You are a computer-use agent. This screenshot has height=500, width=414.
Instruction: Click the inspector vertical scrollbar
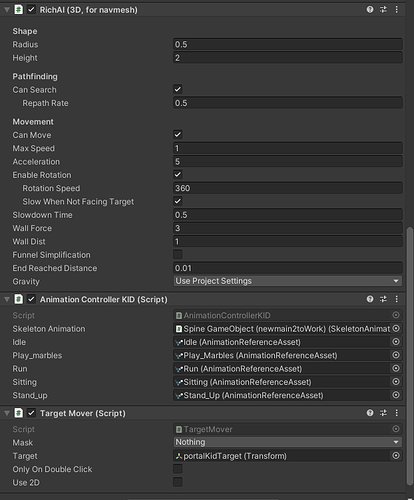[410, 357]
